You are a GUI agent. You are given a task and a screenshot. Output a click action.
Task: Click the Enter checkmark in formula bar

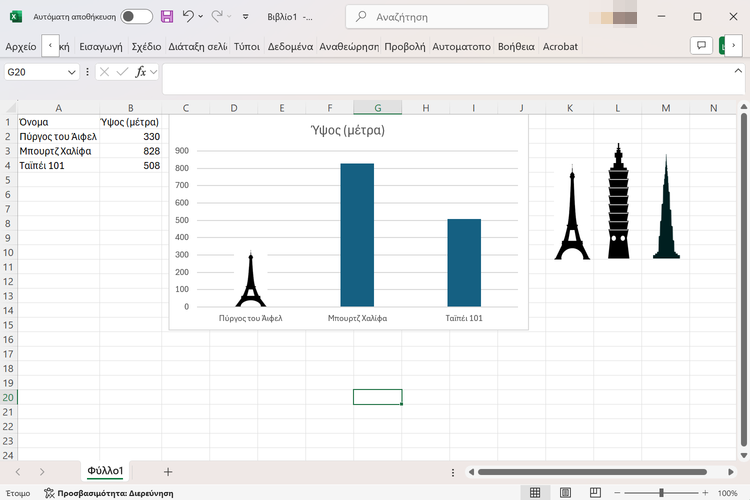pos(122,72)
